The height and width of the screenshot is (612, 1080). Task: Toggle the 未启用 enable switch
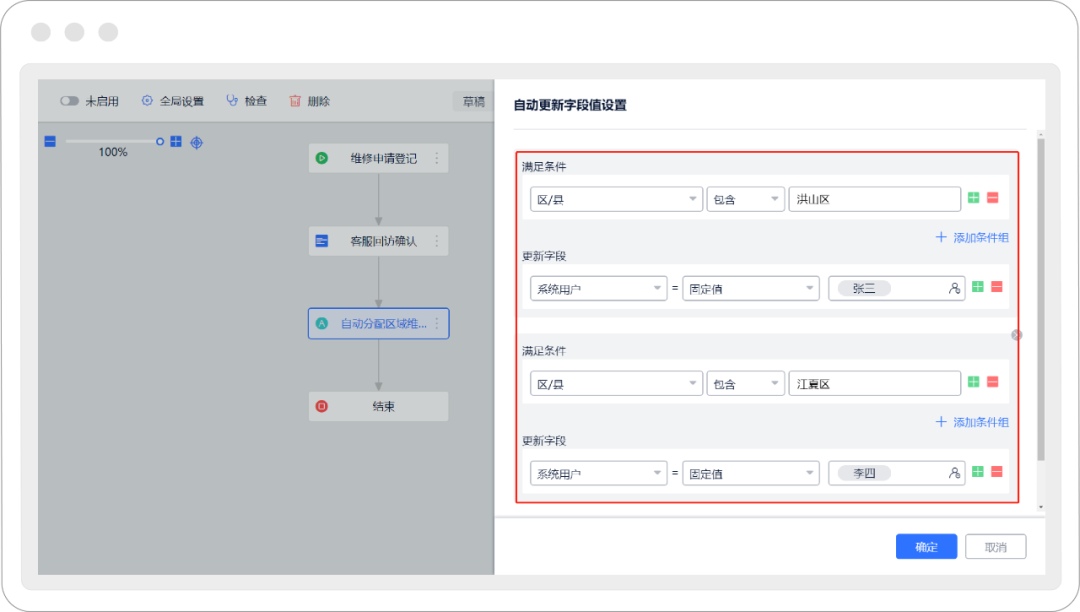70,101
